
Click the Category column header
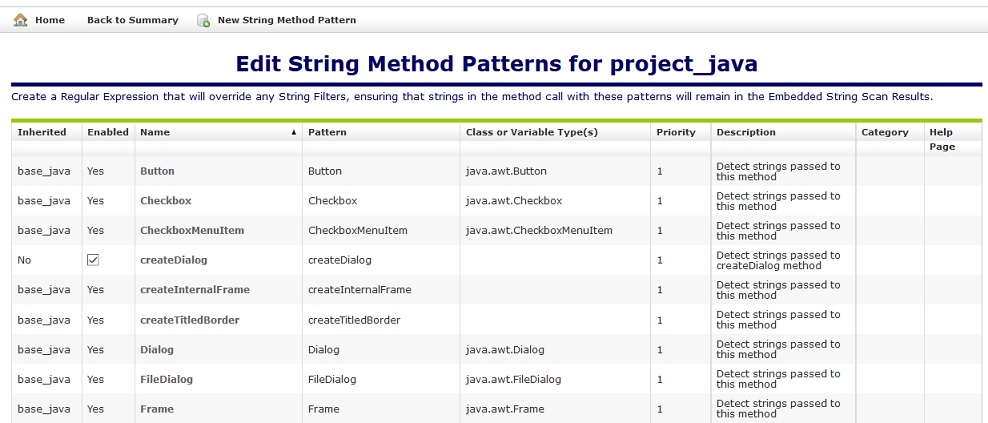[x=884, y=132]
